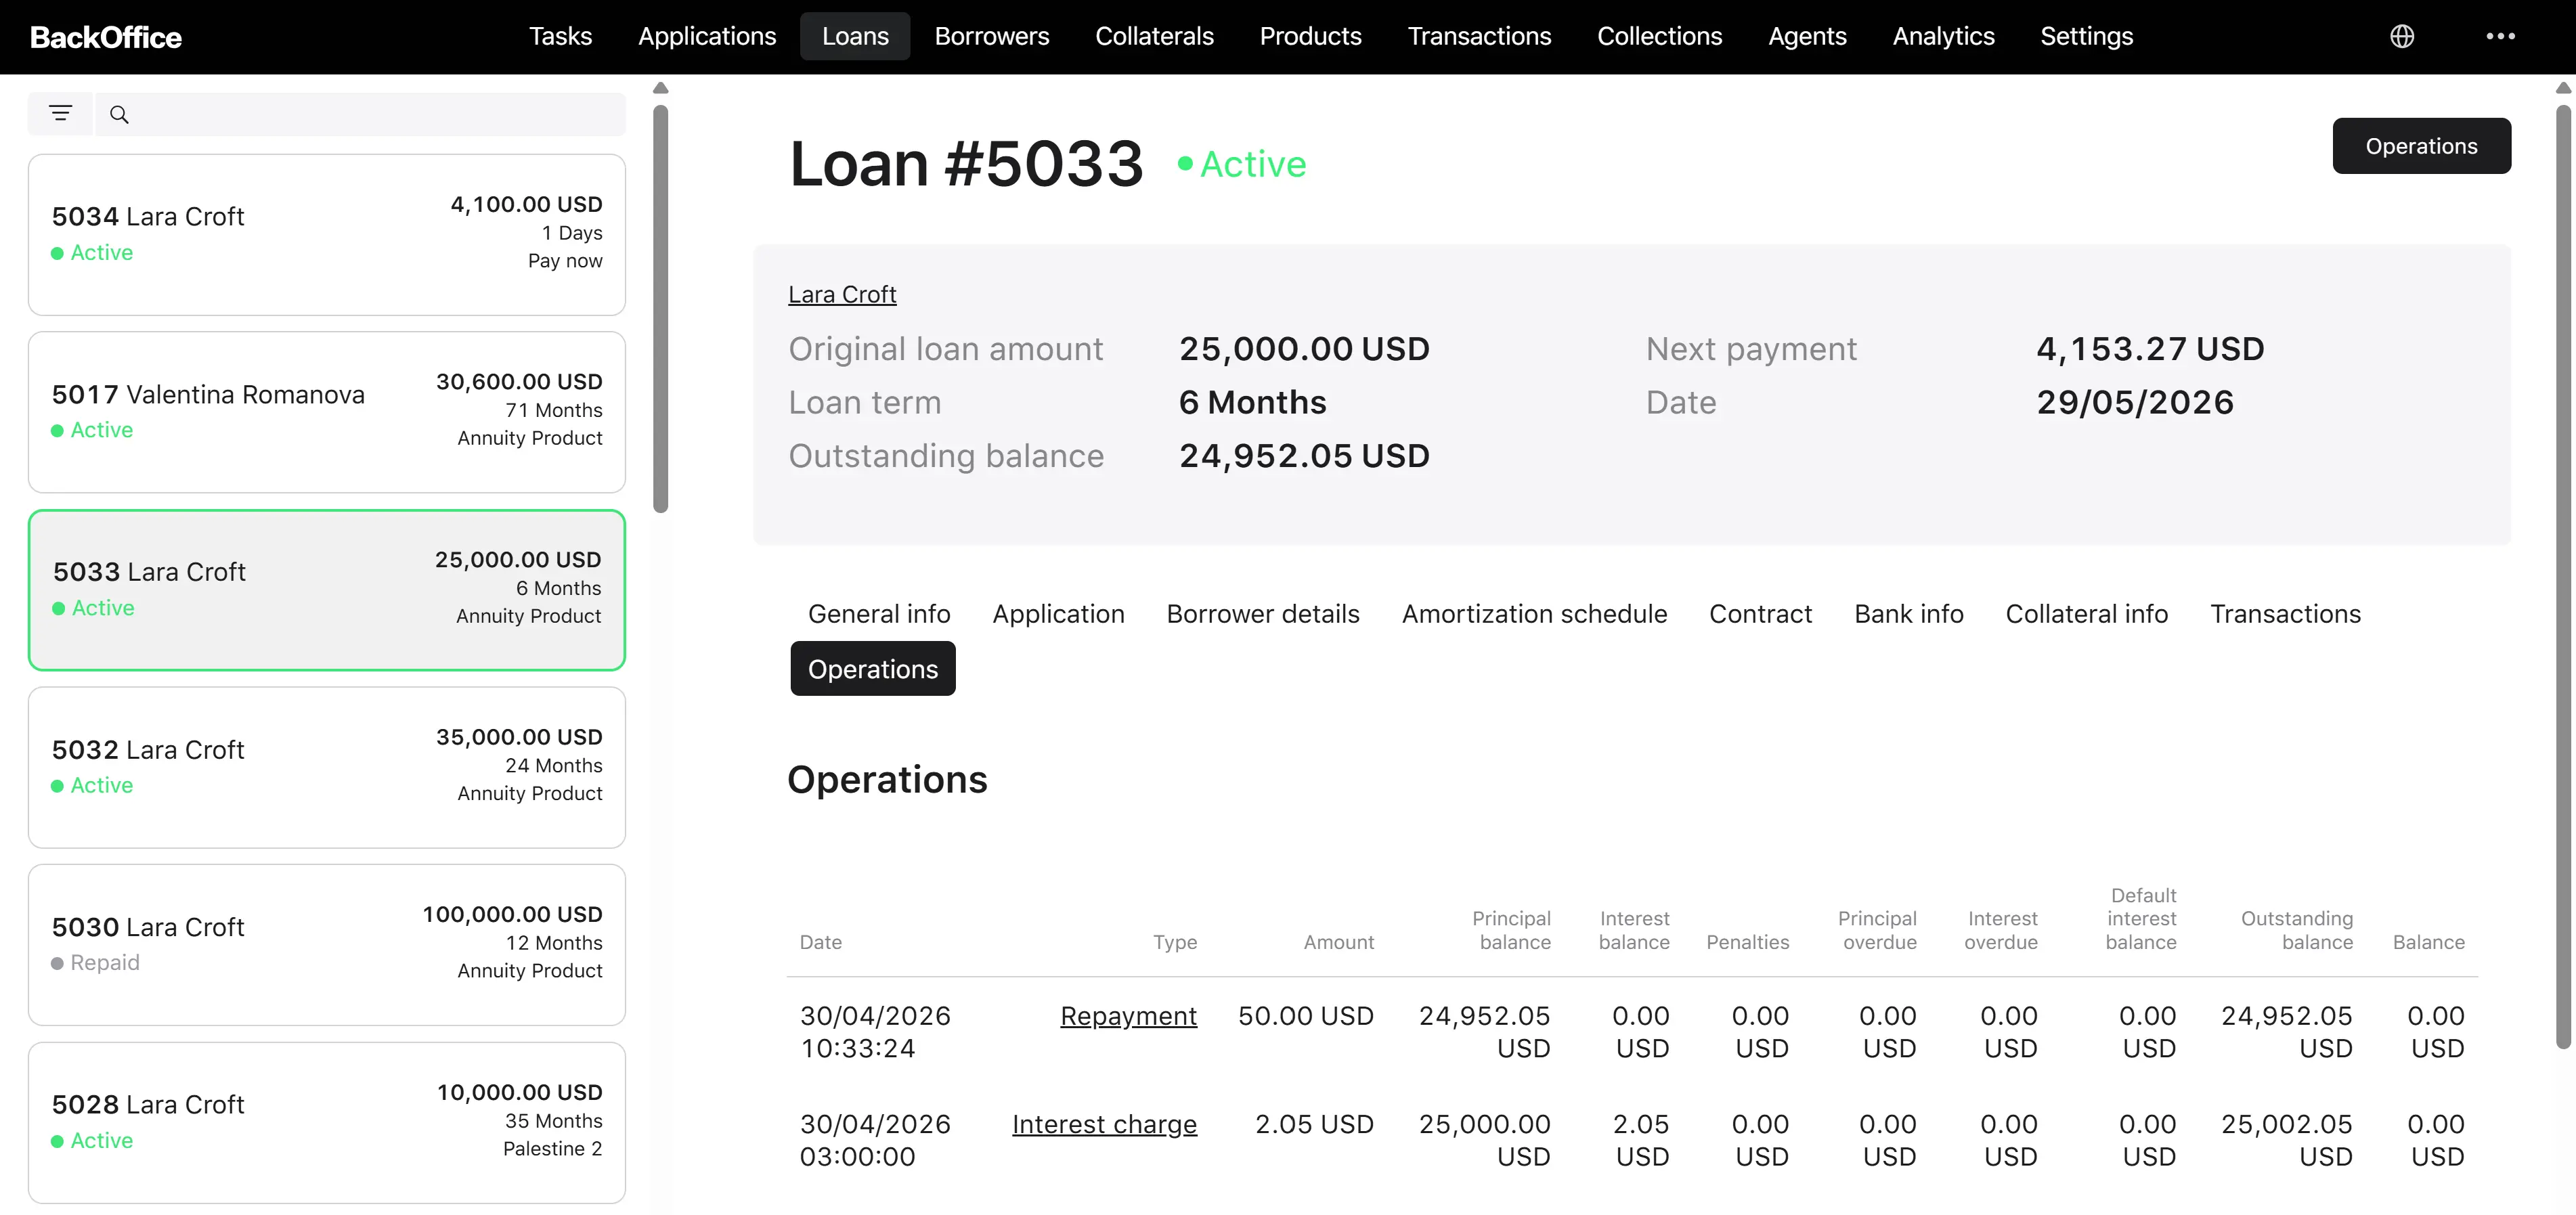Click the Amount column header

[1338, 942]
